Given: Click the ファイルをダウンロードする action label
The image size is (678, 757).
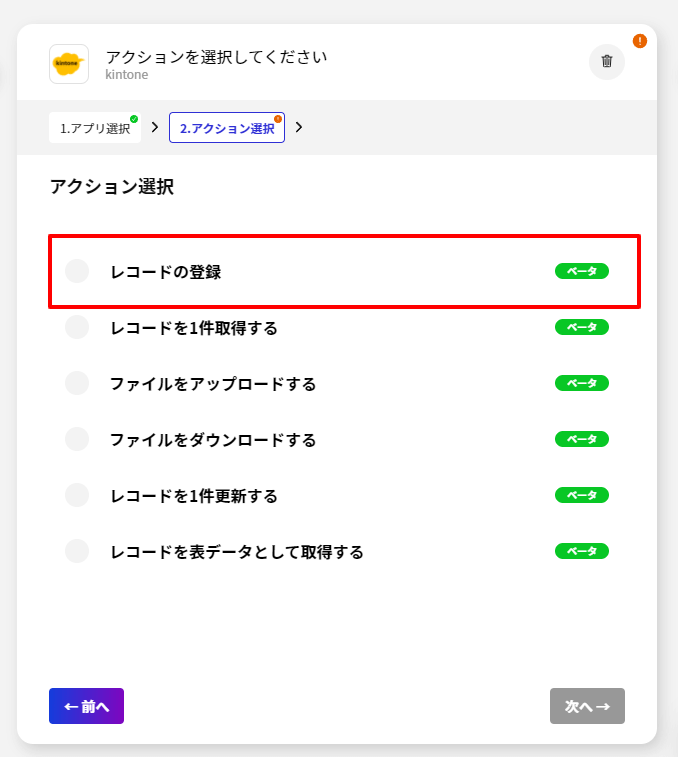Looking at the screenshot, I should click(x=213, y=440).
